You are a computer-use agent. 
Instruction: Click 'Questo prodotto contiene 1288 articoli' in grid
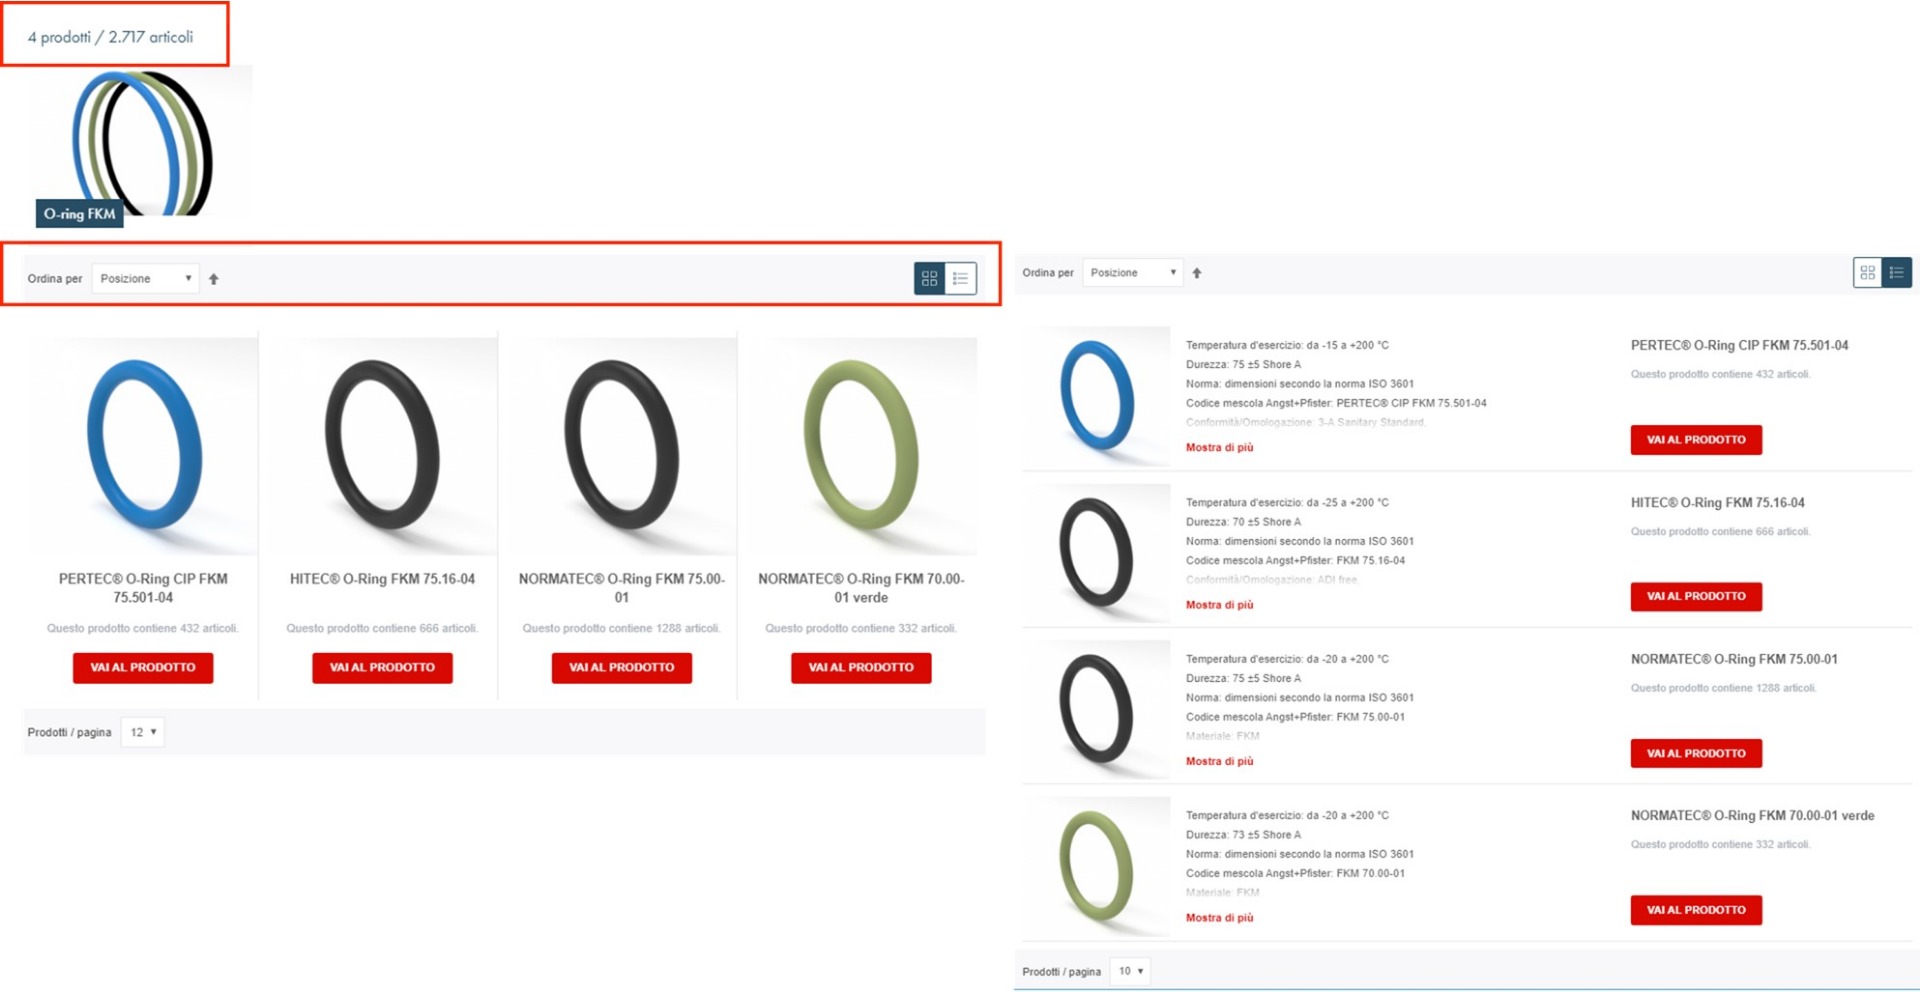coord(621,629)
